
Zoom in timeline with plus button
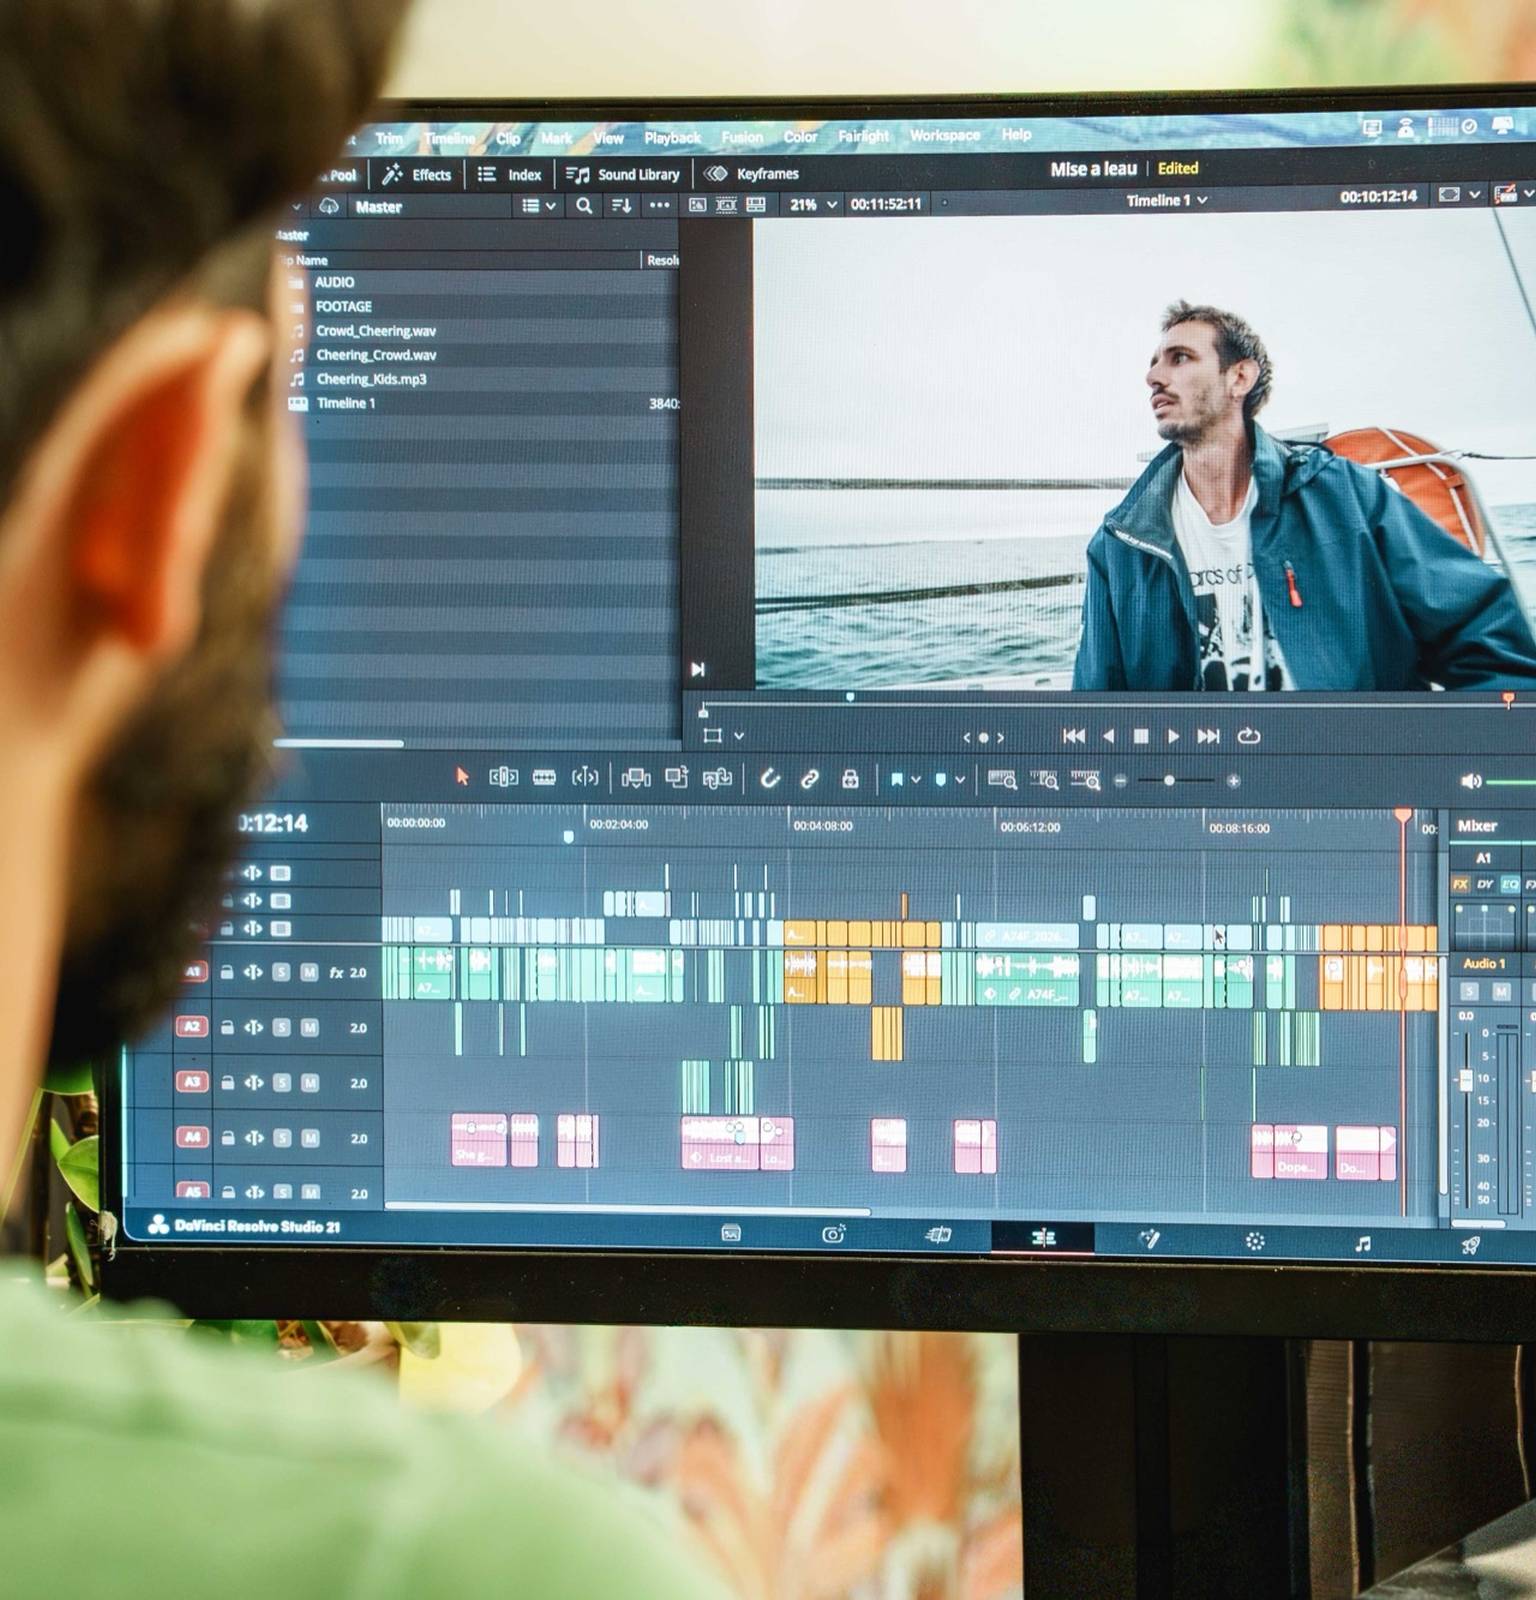click(1233, 780)
